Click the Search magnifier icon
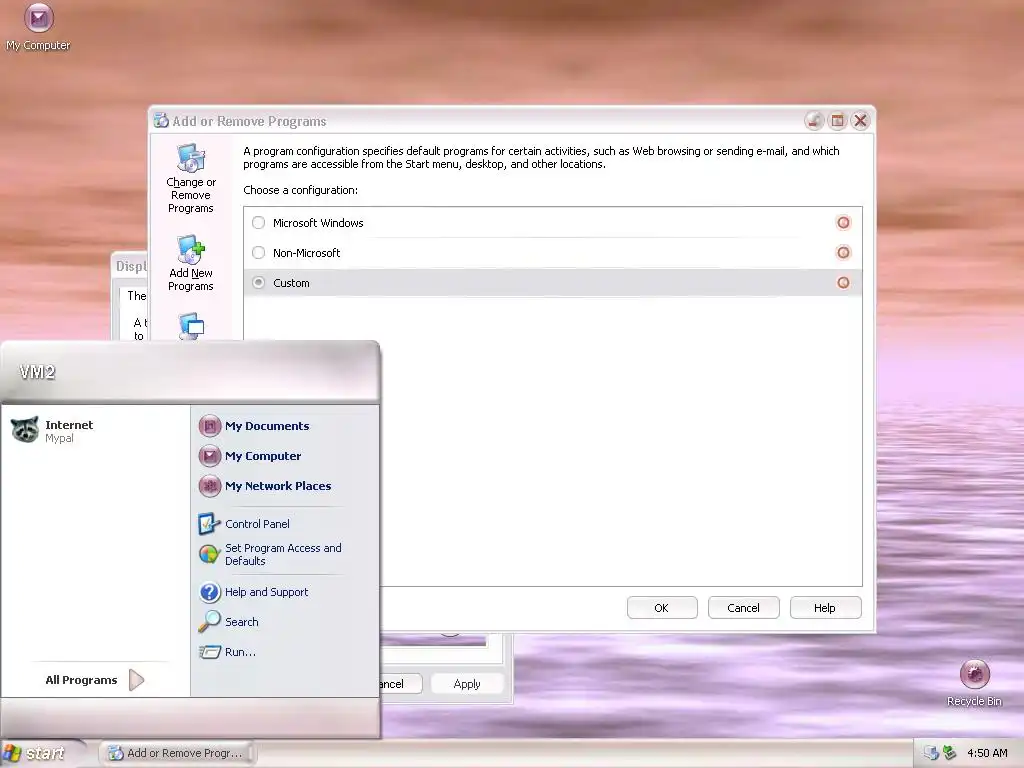Viewport: 1024px width, 768px height. pos(209,622)
